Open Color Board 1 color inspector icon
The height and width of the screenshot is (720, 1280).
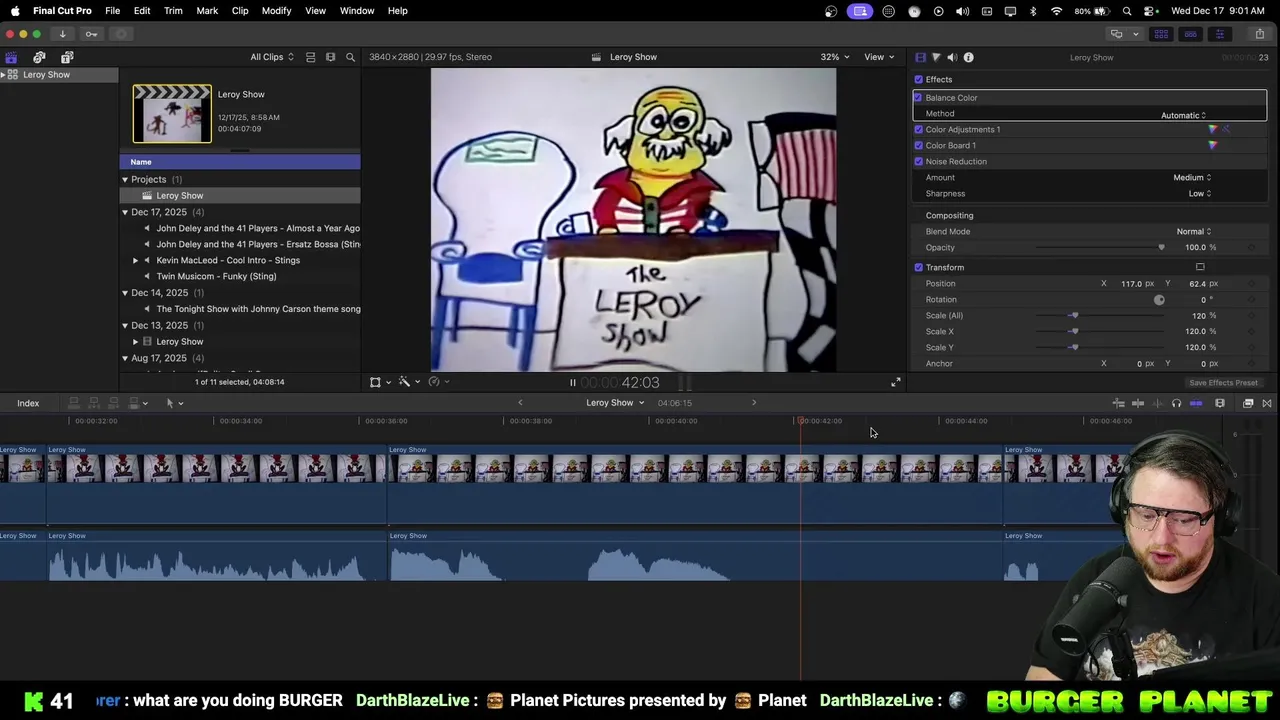1213,145
